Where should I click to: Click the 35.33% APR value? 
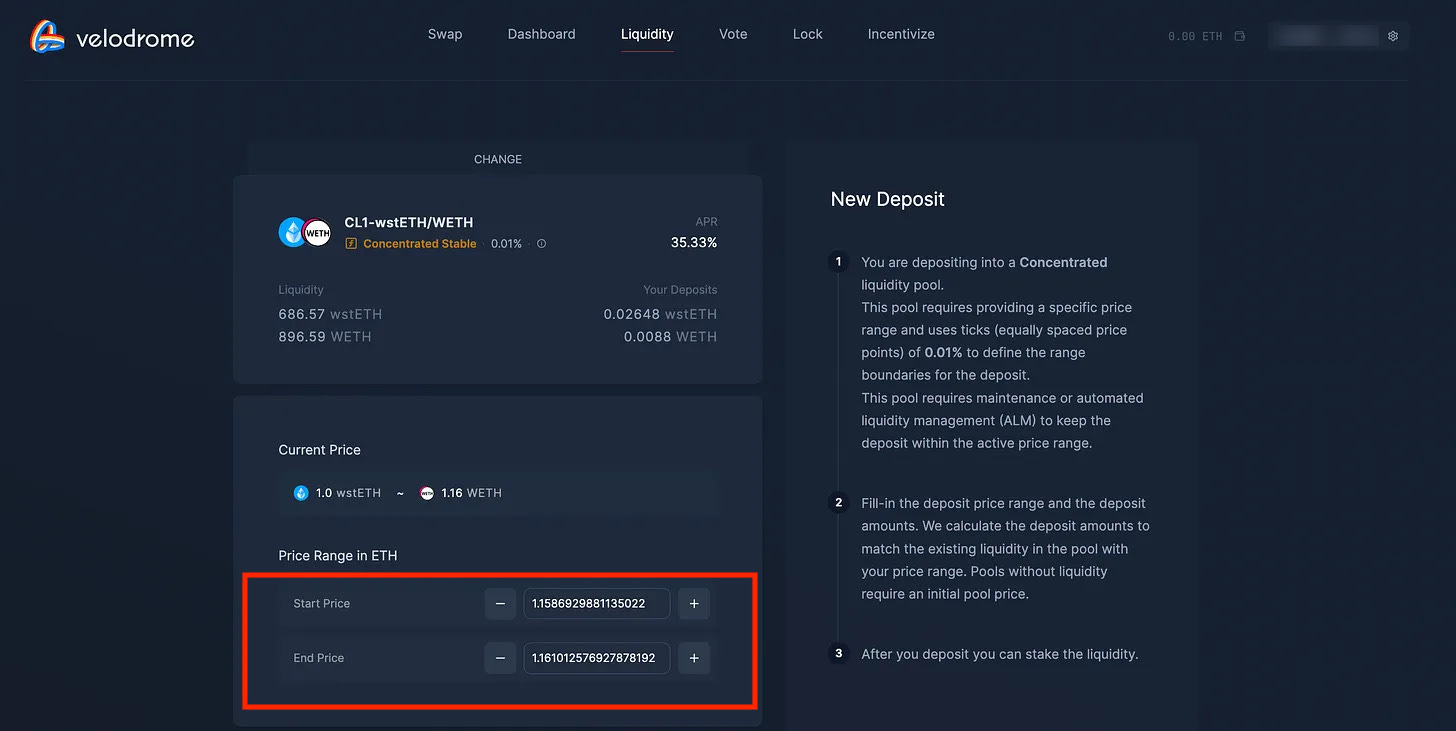(694, 242)
